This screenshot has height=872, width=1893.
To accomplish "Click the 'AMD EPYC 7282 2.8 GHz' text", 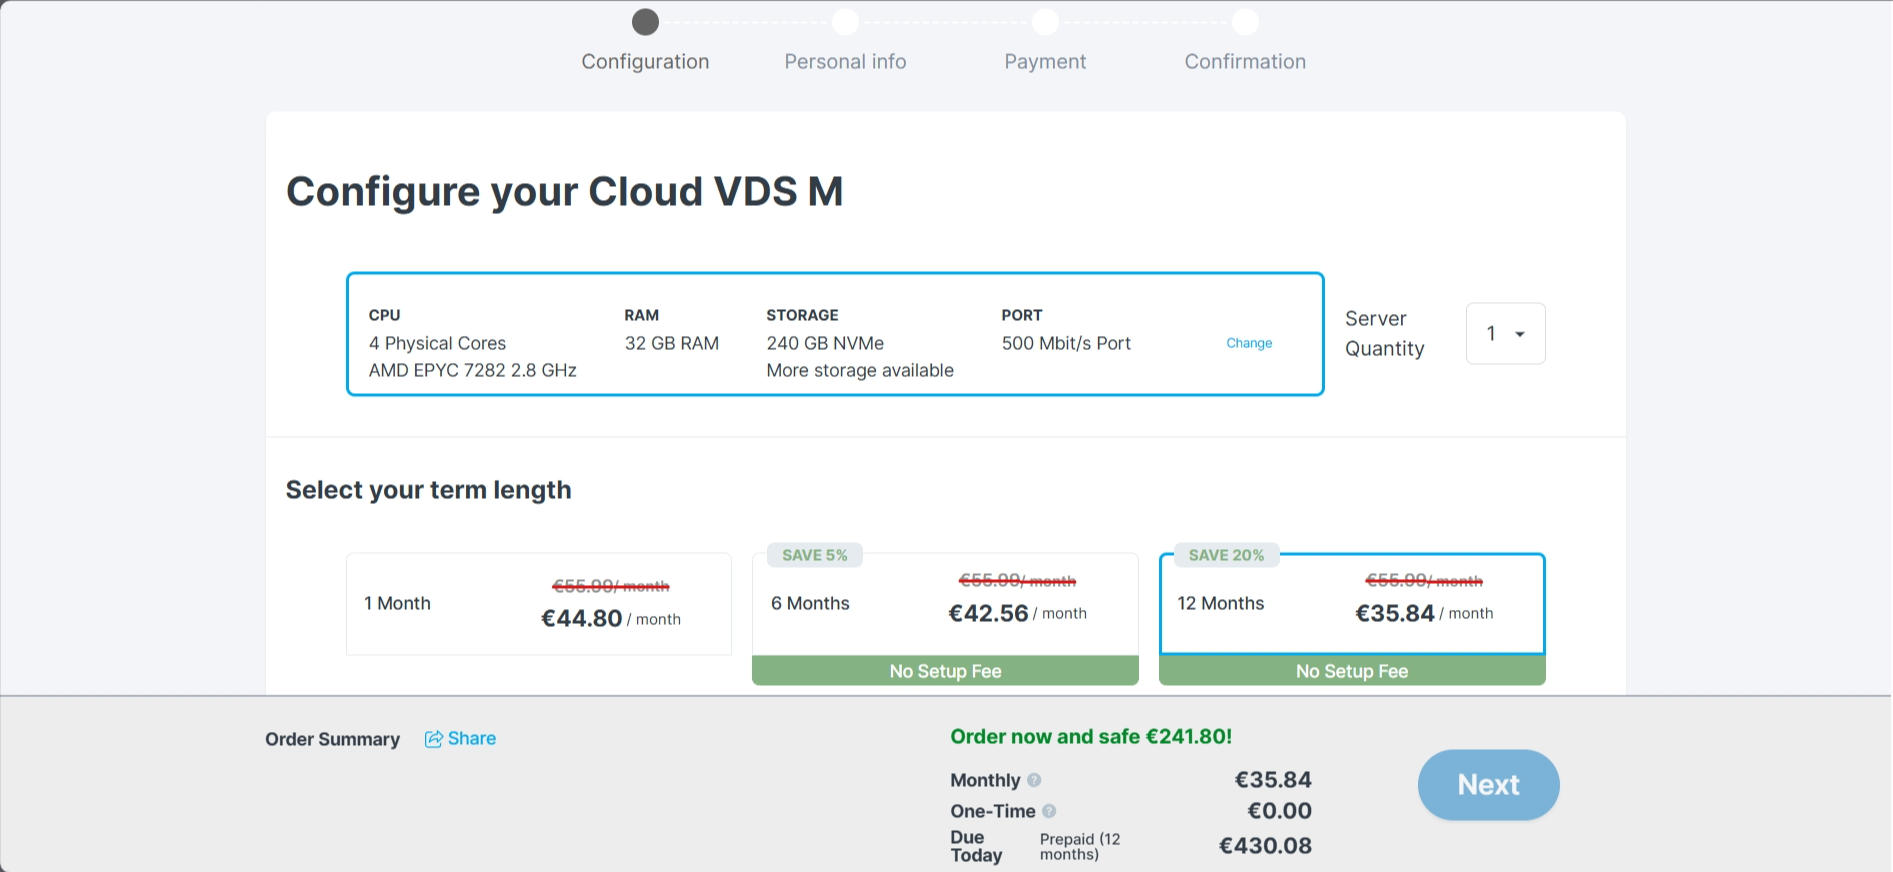I will point(473,370).
